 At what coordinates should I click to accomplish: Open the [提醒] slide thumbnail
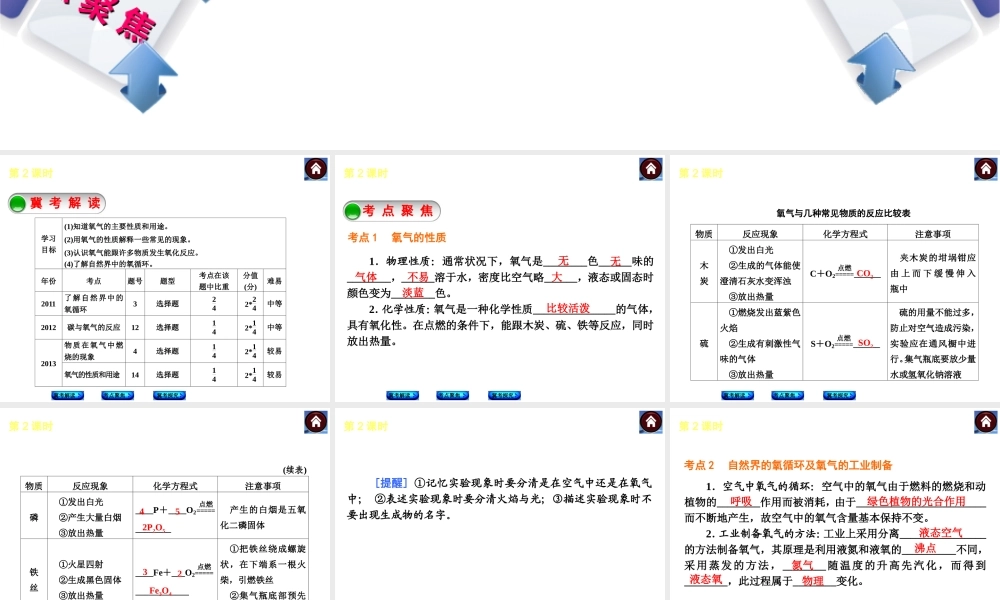(x=500, y=504)
